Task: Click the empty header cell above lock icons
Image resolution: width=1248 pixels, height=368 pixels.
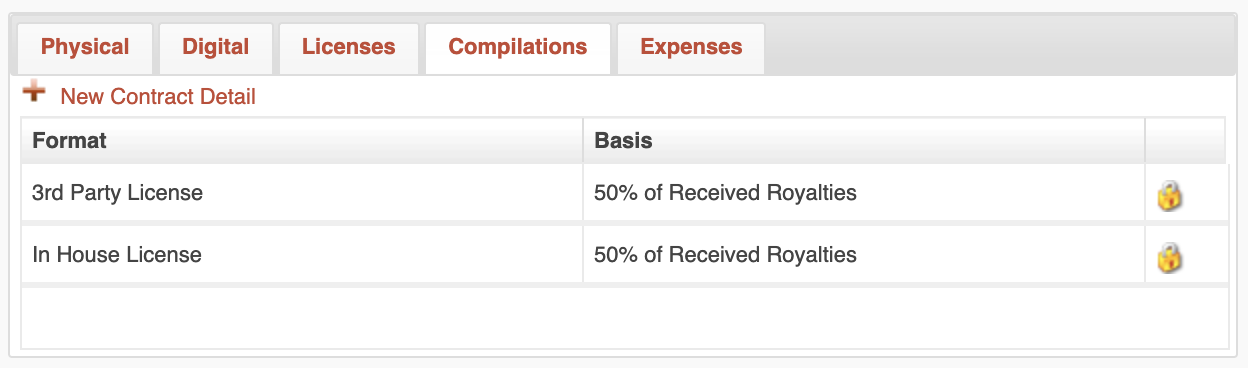Action: click(x=1185, y=140)
